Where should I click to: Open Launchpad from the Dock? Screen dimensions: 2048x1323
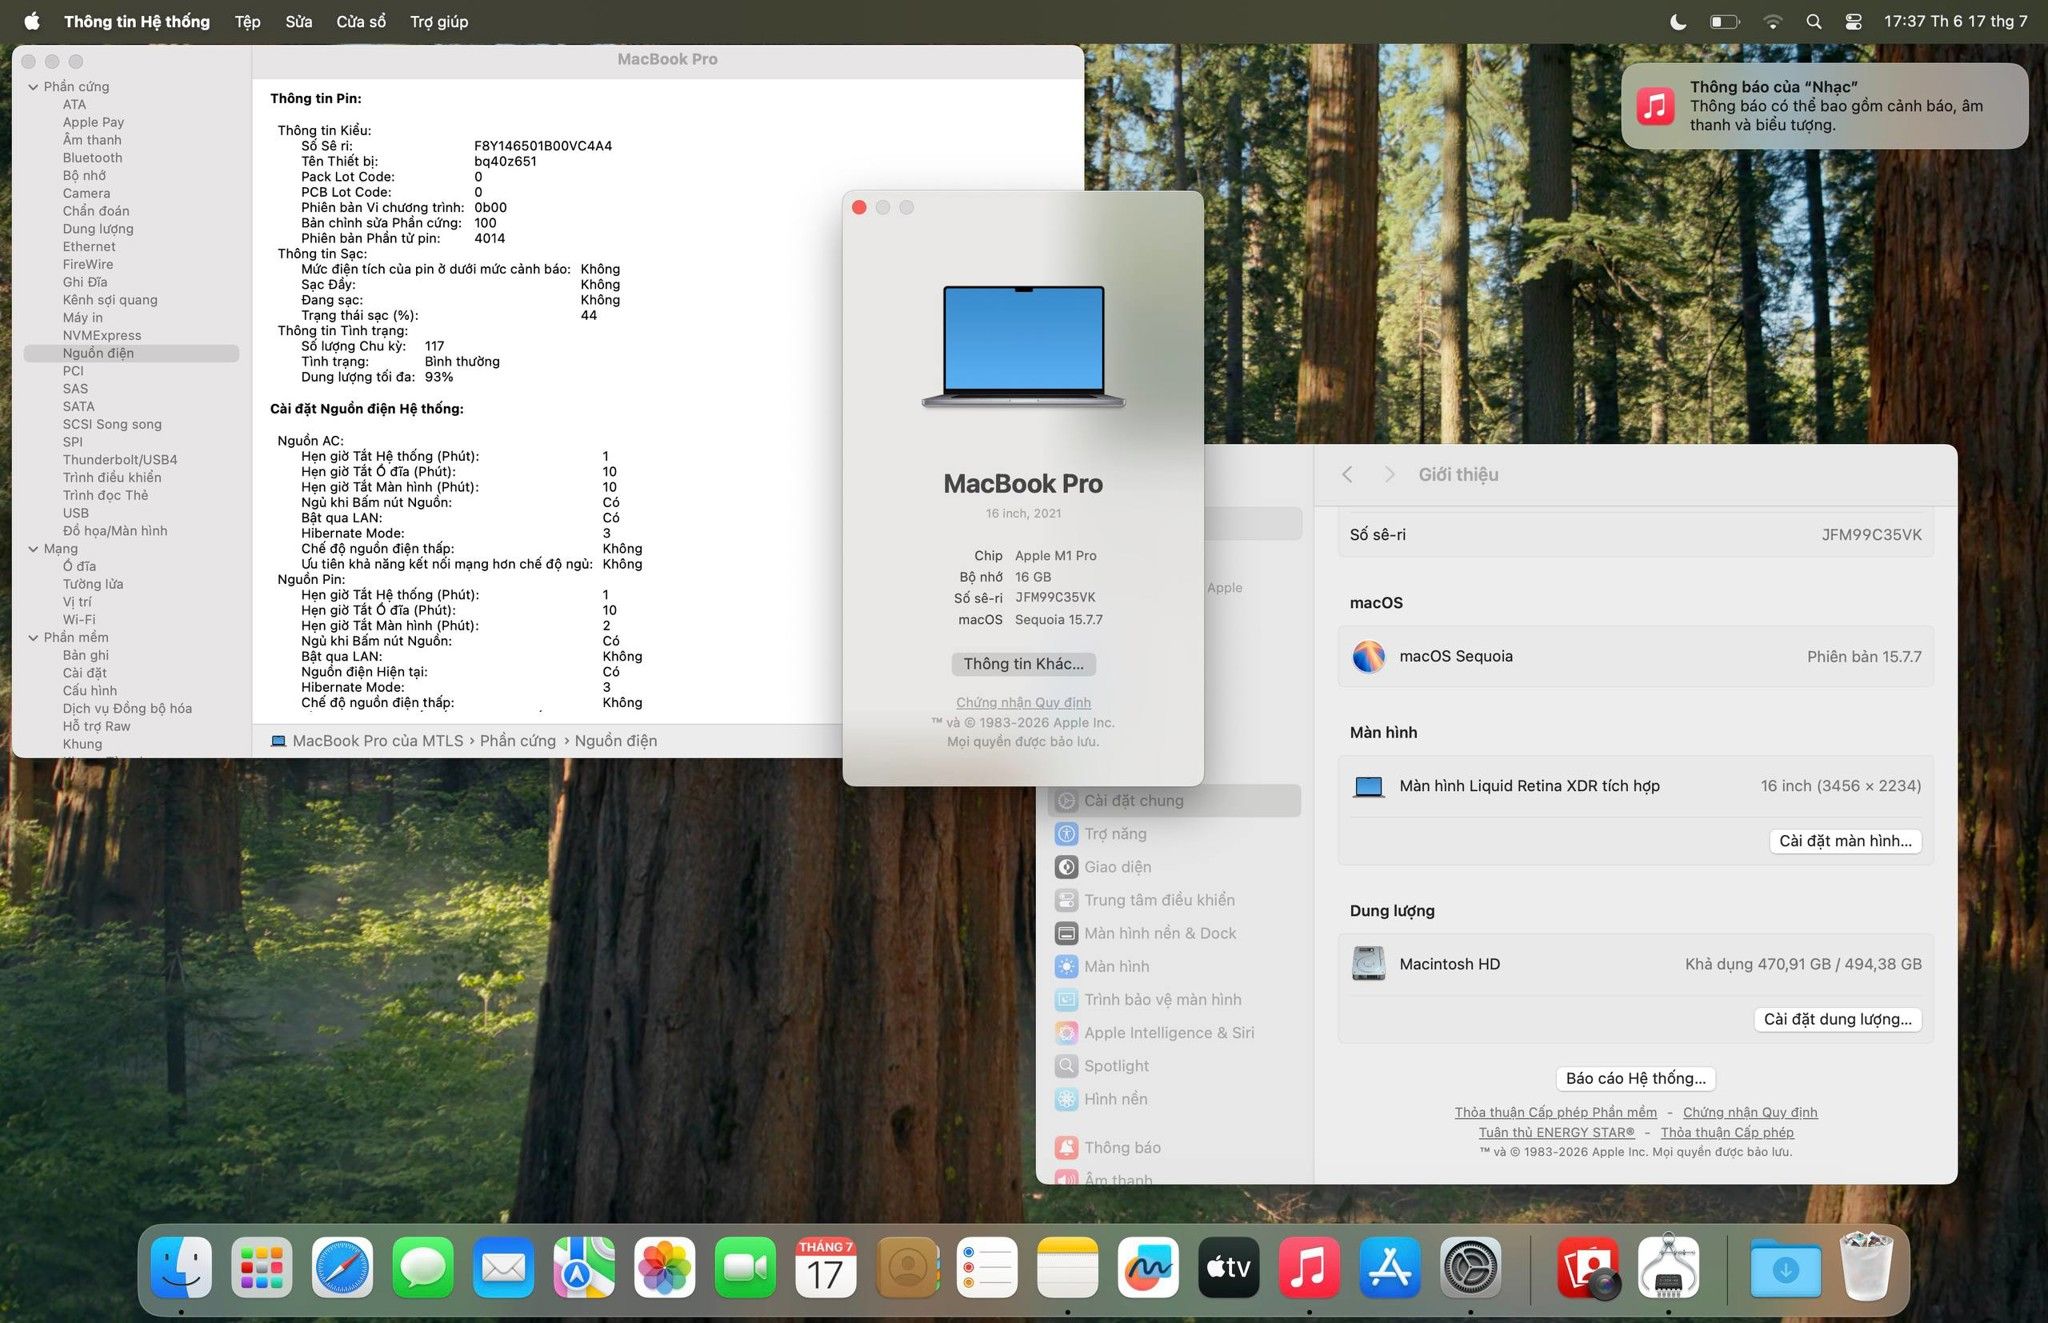tap(262, 1267)
